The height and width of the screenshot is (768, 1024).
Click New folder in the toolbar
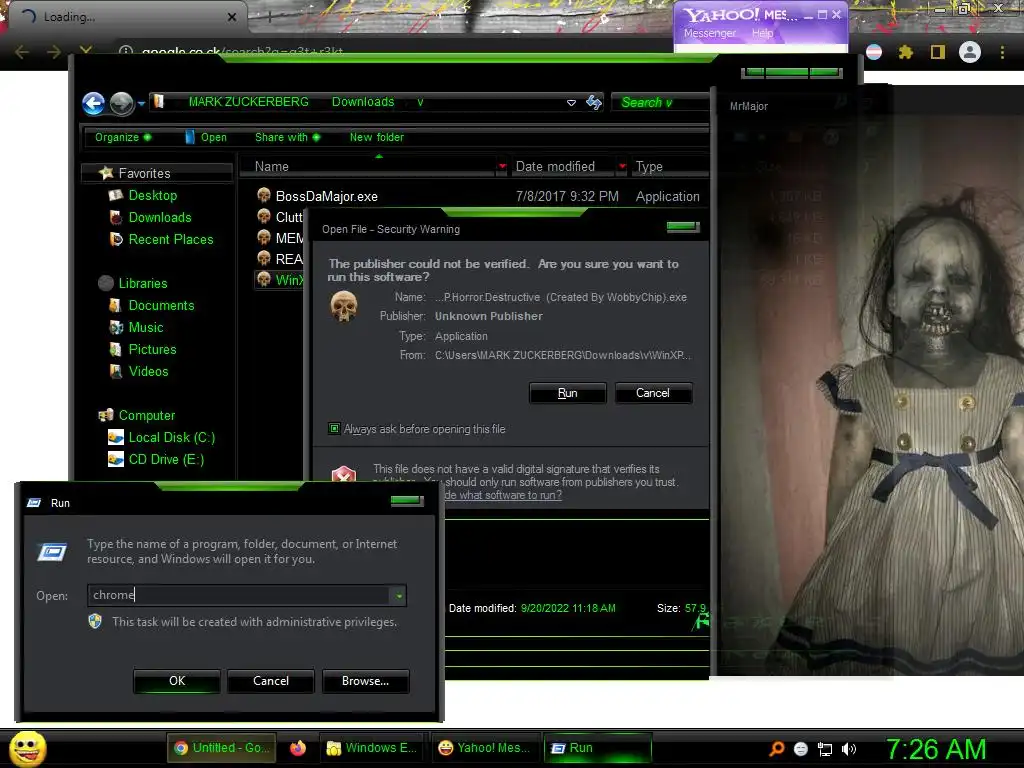tap(377, 137)
